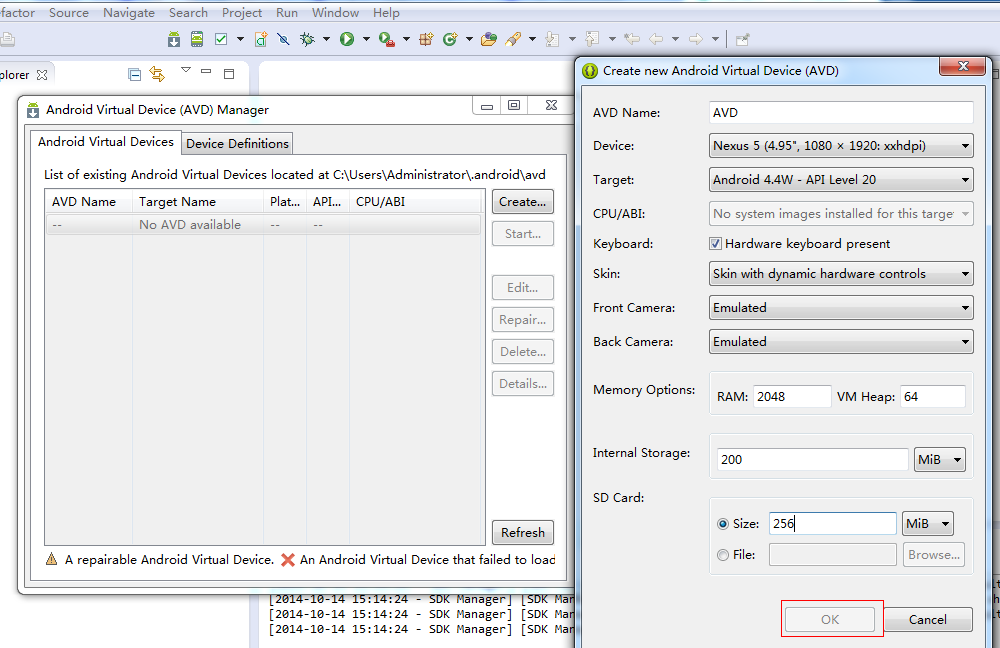This screenshot has height=648, width=1000.
Task: Toggle Hardware keyboard present checkbox
Action: tap(716, 244)
